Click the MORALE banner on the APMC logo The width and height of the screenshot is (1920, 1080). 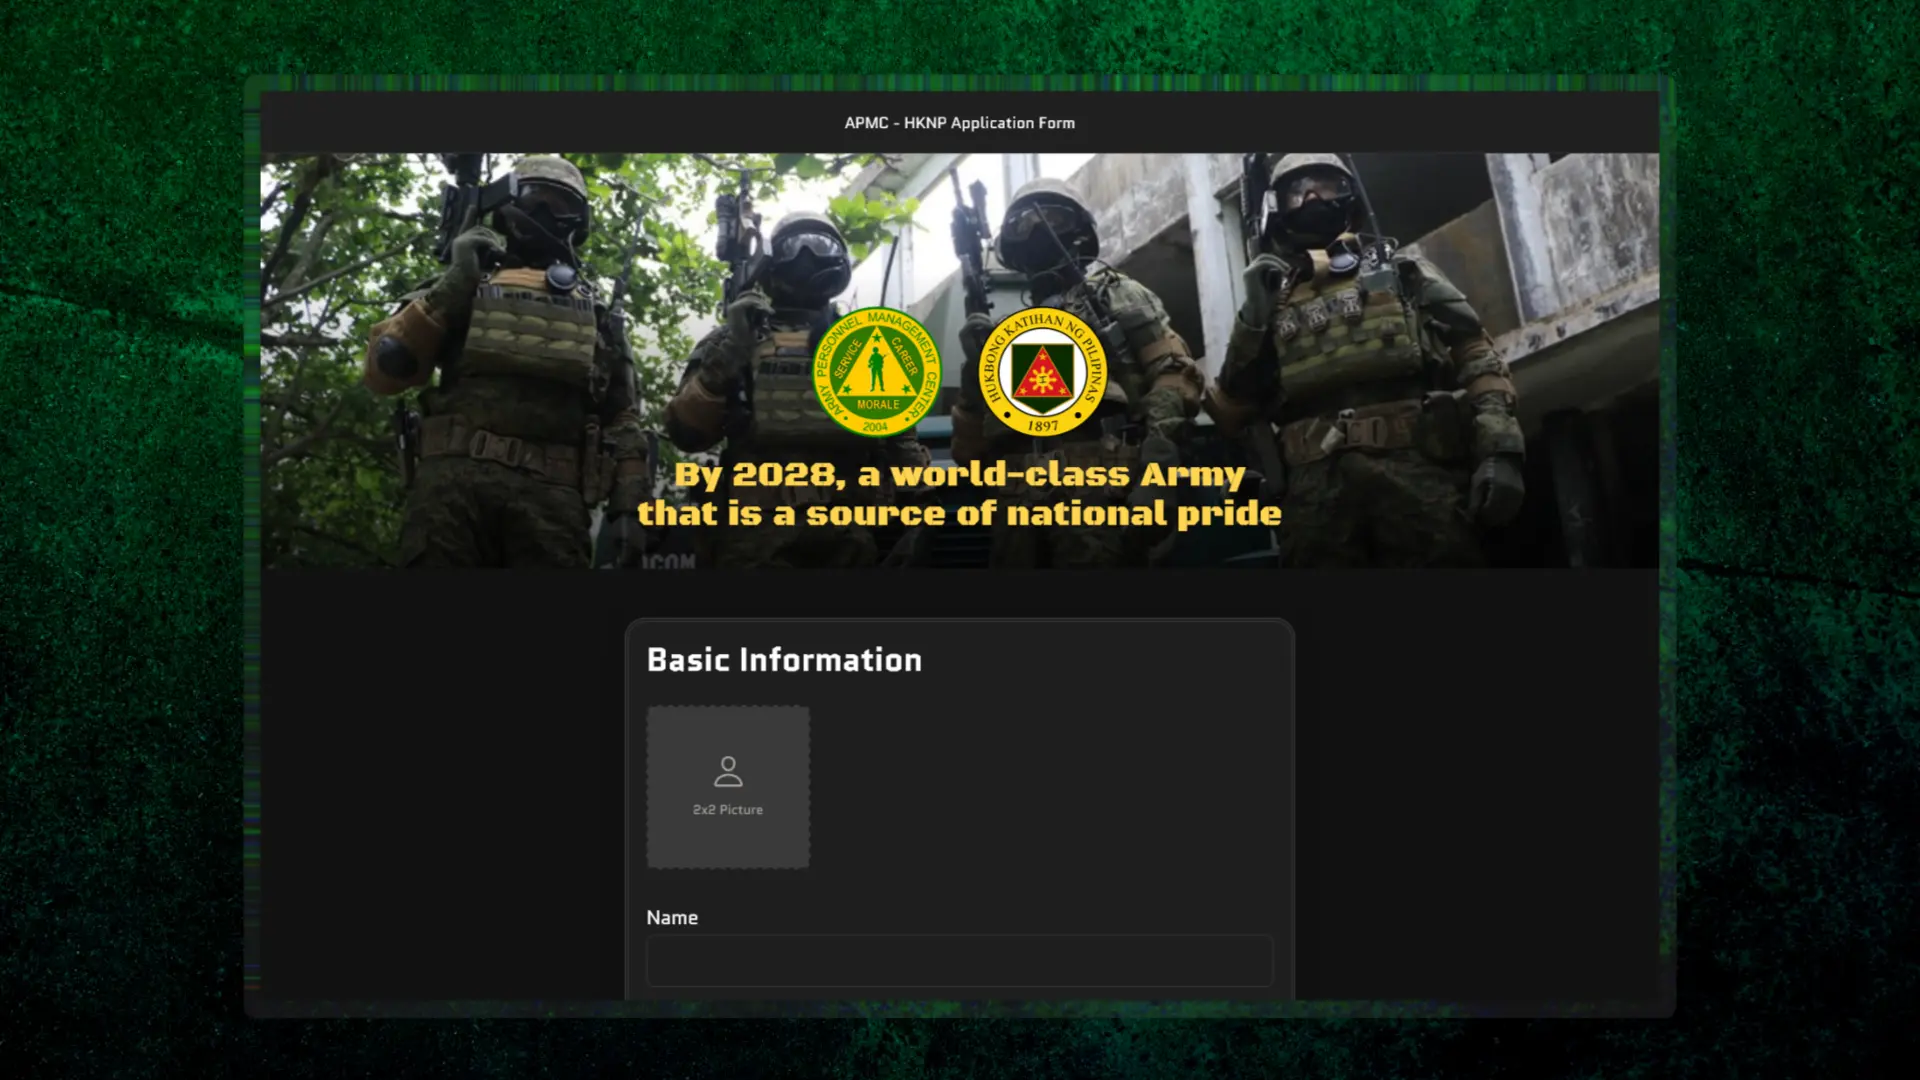[x=877, y=404]
